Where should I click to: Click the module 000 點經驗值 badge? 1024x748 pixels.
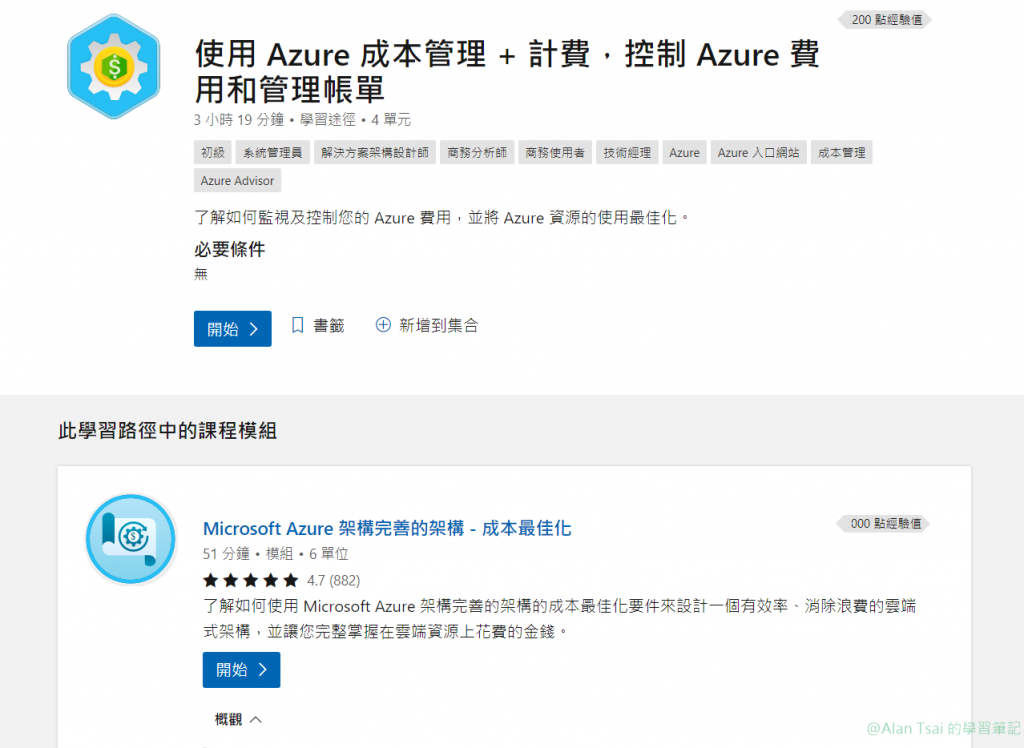[x=884, y=523]
